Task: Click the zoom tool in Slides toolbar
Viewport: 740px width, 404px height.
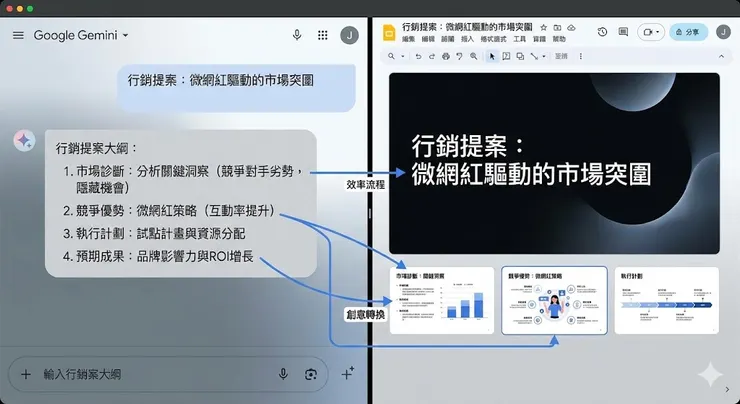Action: pyautogui.click(x=473, y=56)
